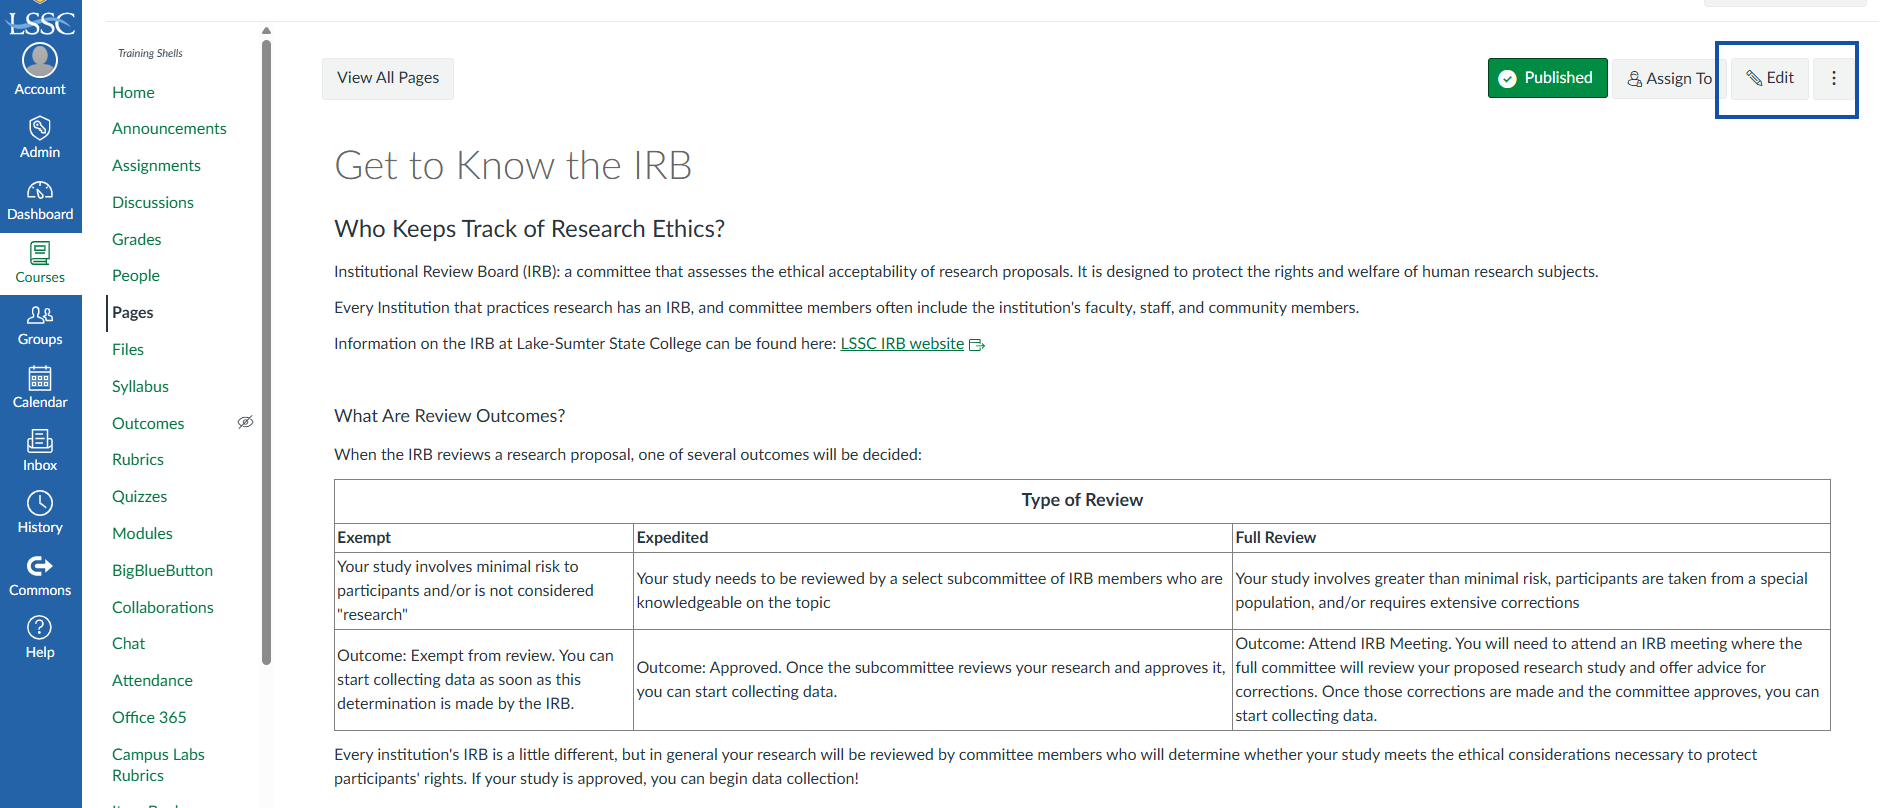Click the Assign To button
Screen dimensions: 1883x808
1669,78
